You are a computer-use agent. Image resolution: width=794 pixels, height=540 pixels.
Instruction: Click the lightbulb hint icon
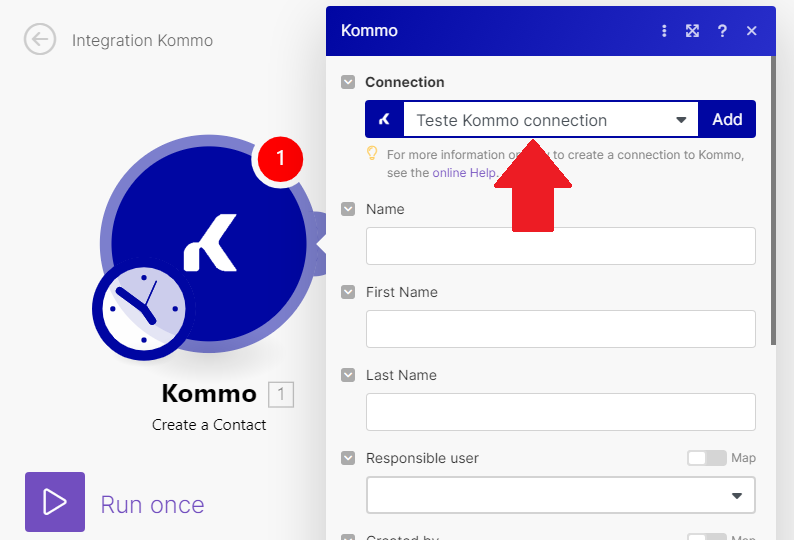[x=372, y=153]
